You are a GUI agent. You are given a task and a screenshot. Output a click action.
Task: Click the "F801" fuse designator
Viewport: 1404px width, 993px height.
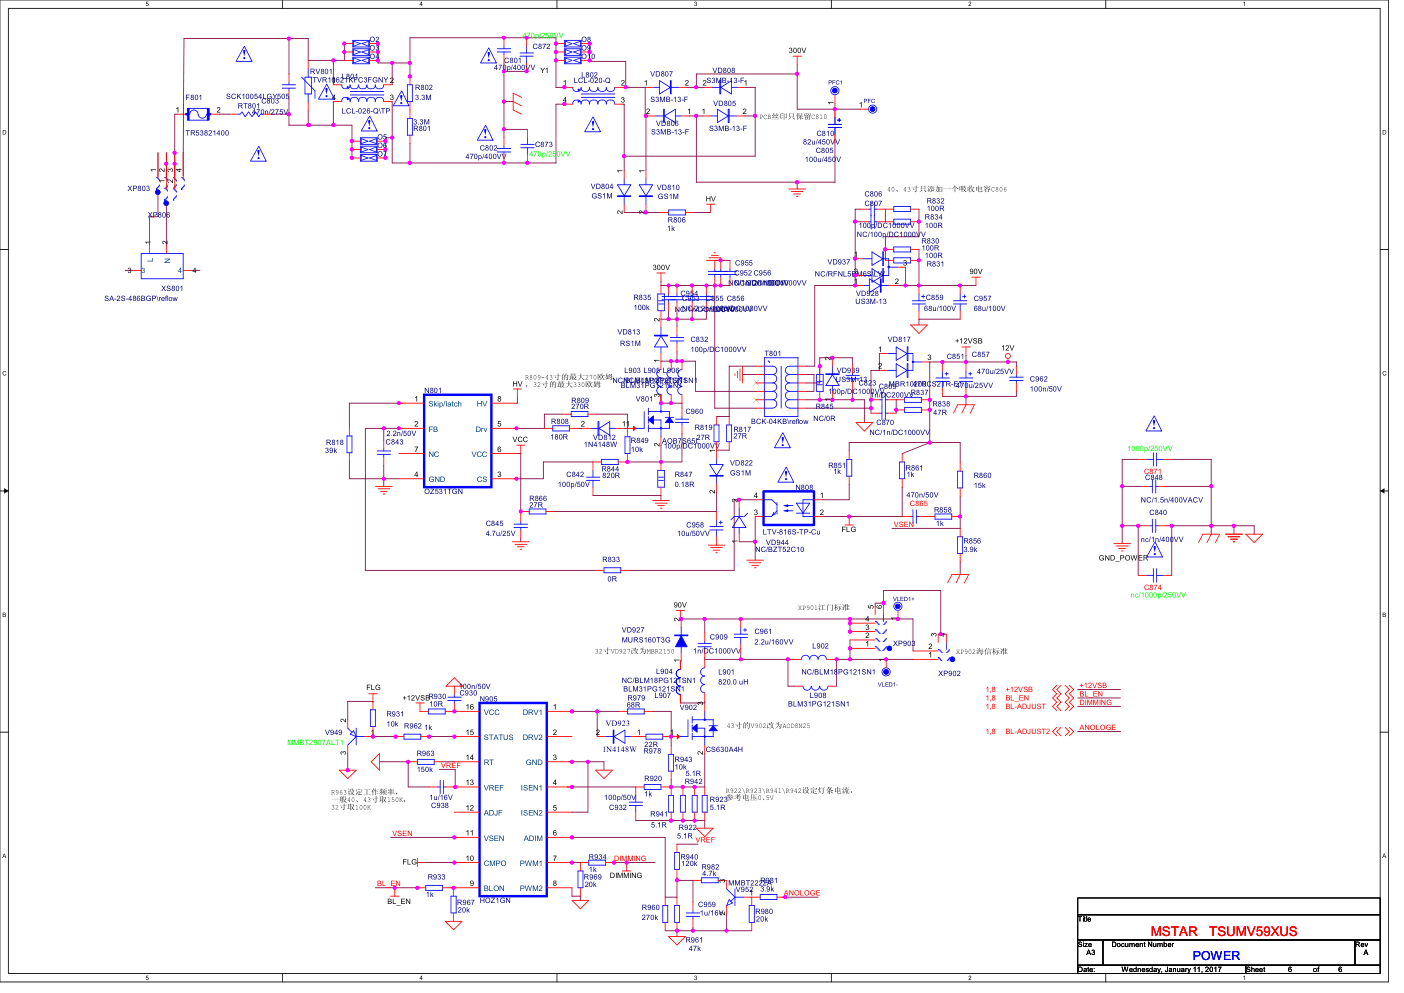click(194, 98)
